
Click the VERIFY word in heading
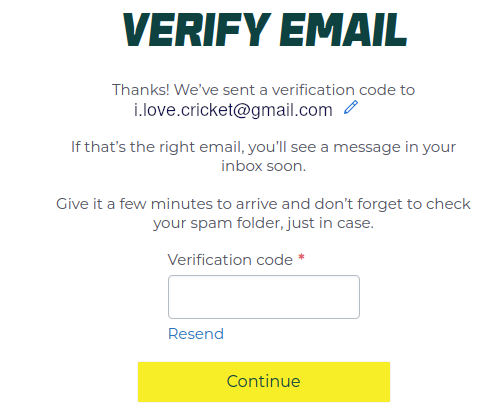click(197, 29)
